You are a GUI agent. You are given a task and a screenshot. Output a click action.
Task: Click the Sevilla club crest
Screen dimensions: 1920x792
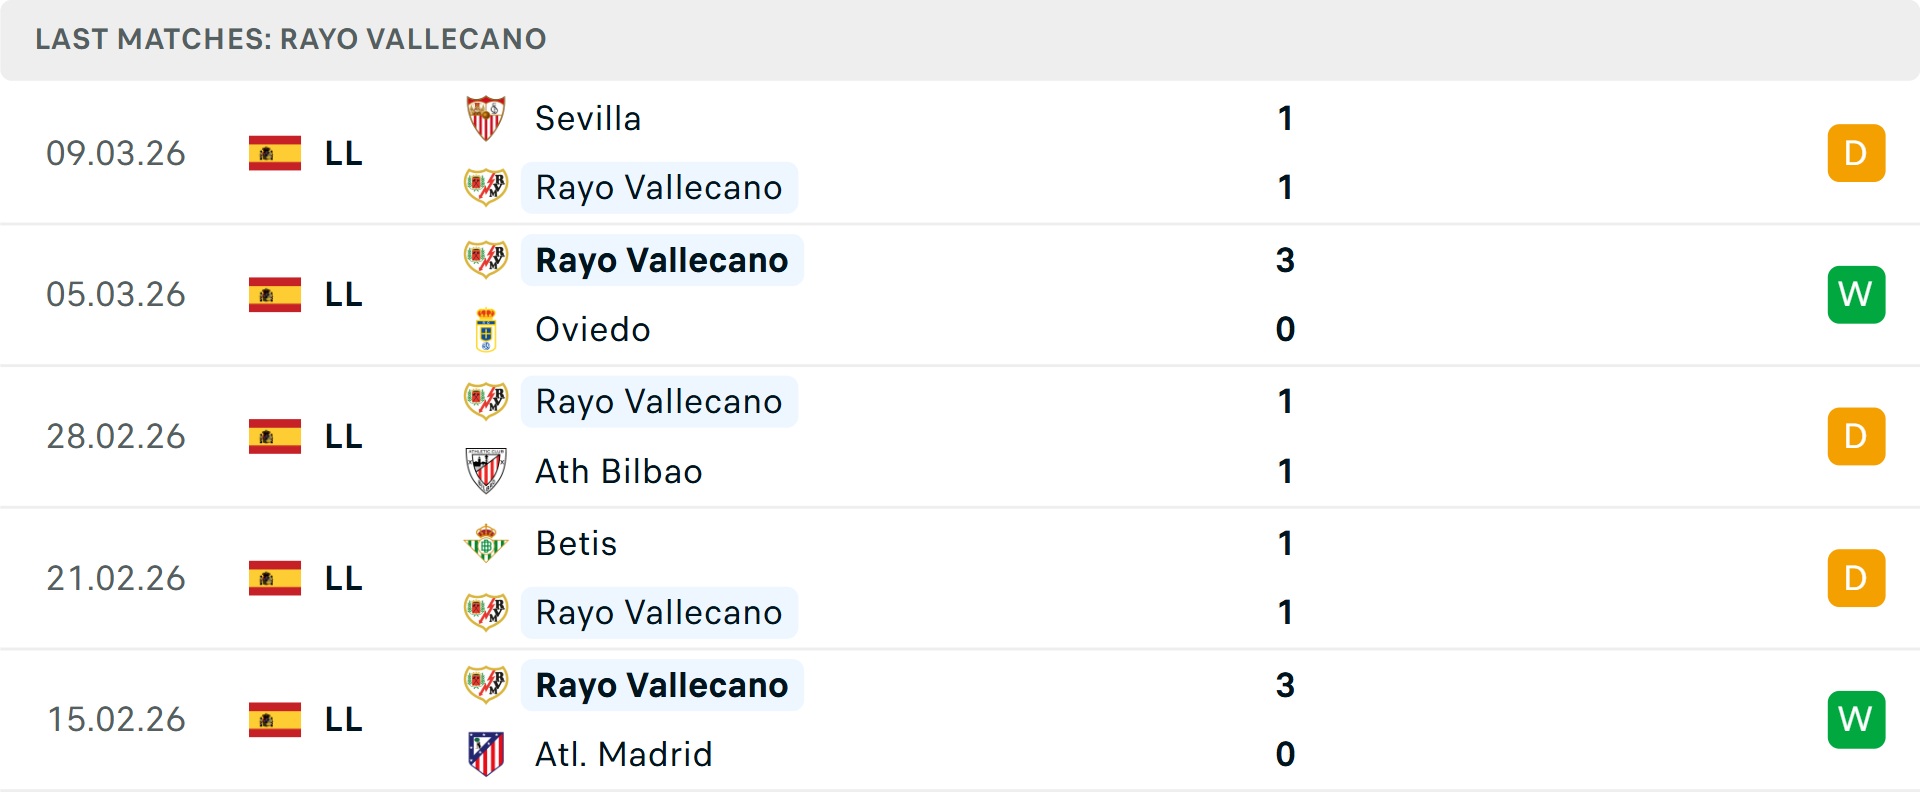click(486, 116)
